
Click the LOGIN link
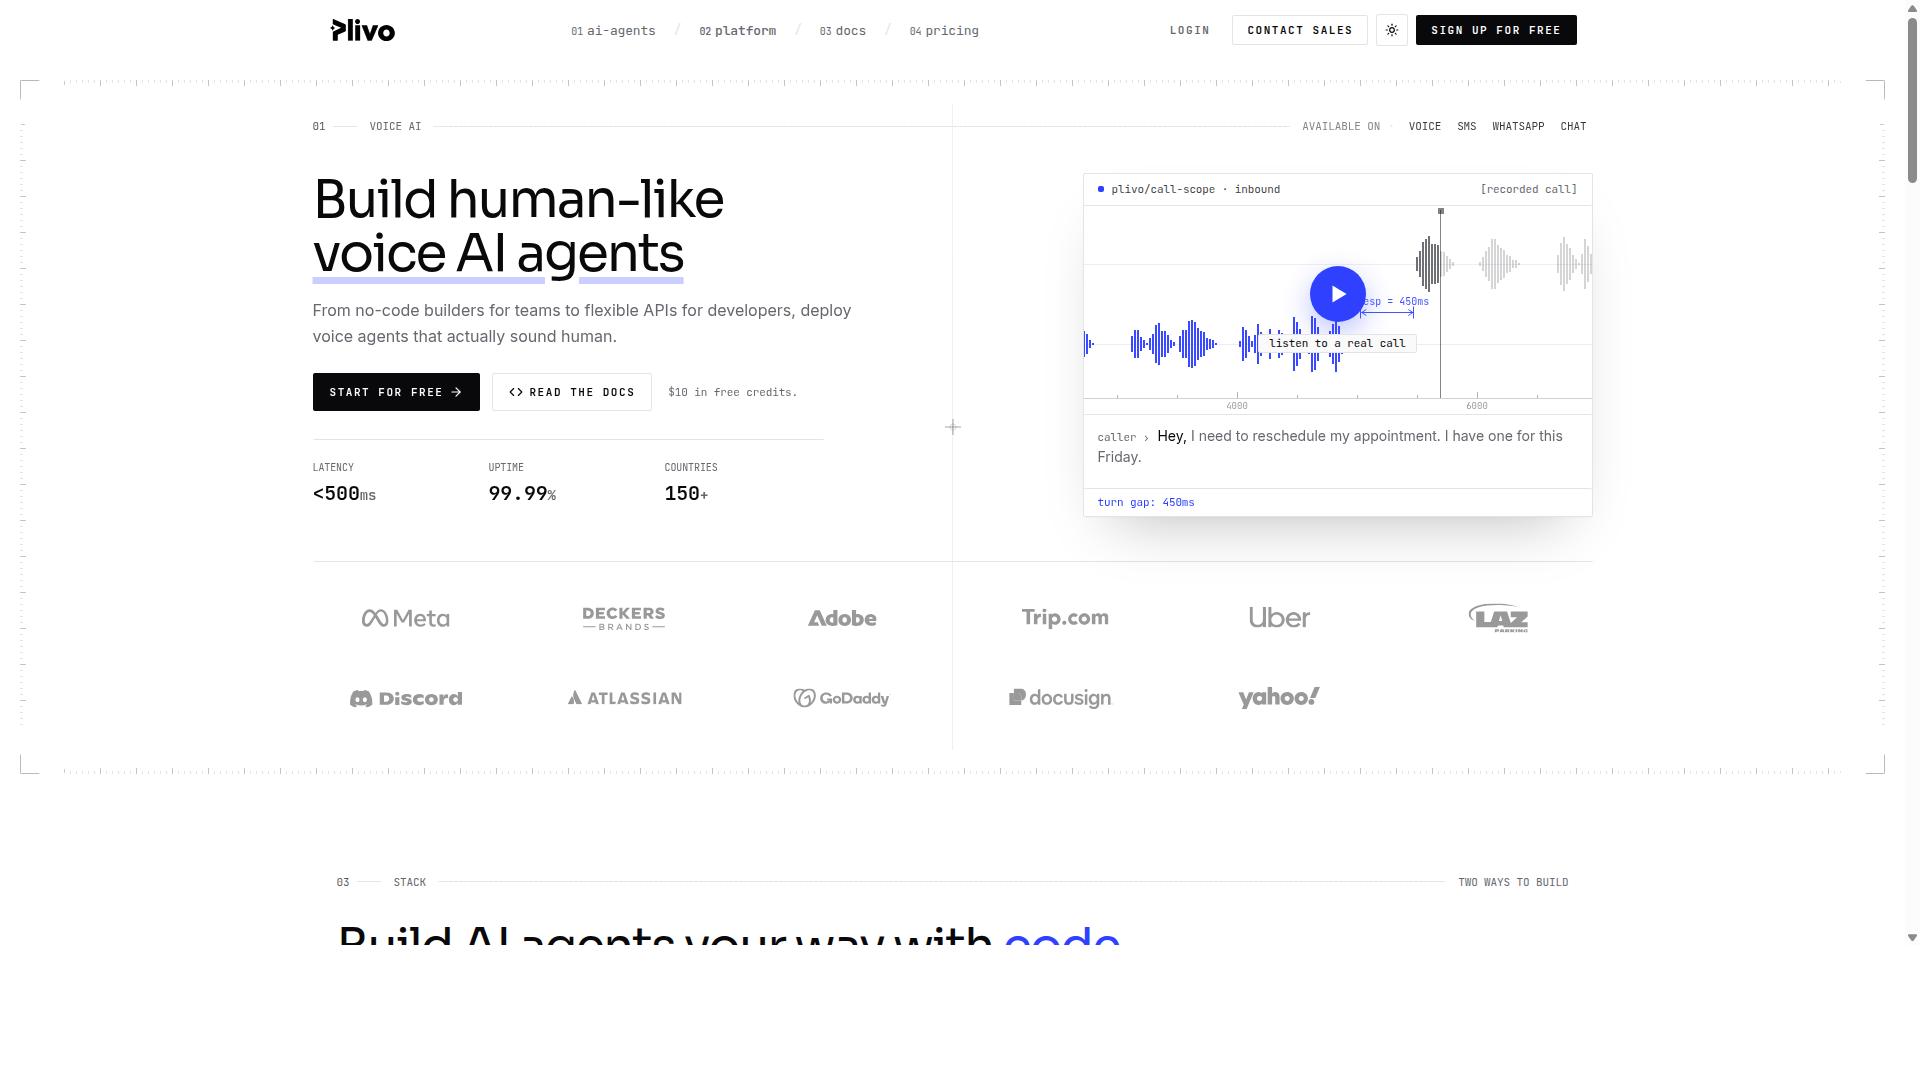(1190, 30)
